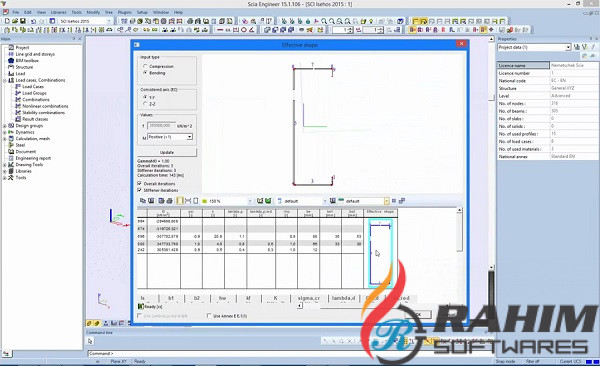Open the first default dropdown in dialog toolbar
The width and height of the screenshot is (600, 366).
pyautogui.click(x=325, y=201)
